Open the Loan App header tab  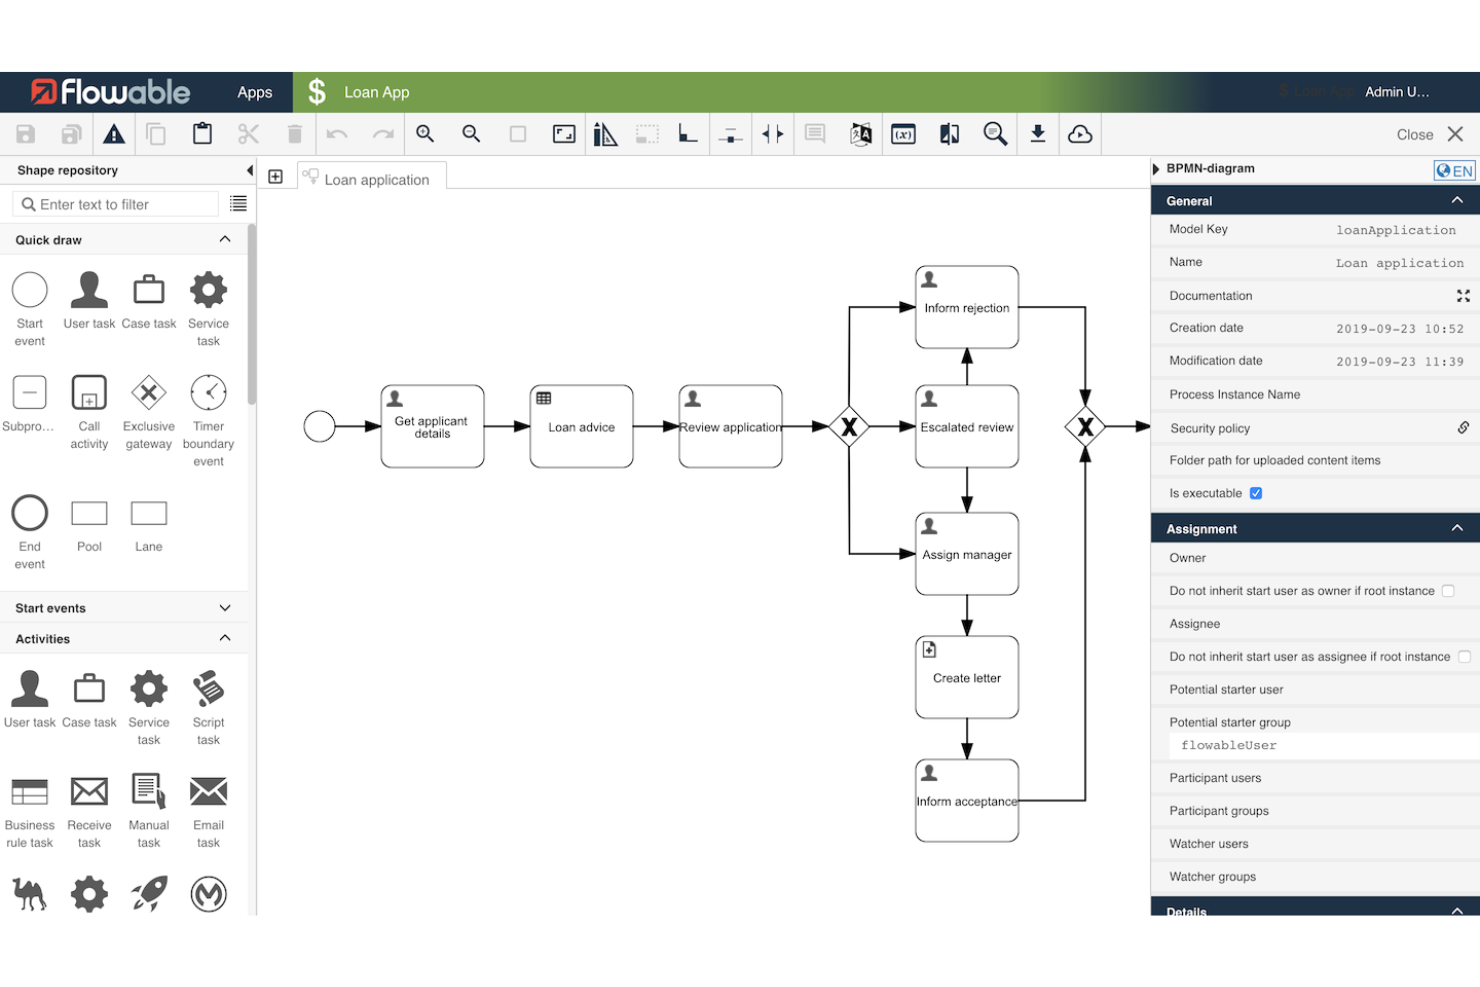click(x=358, y=92)
